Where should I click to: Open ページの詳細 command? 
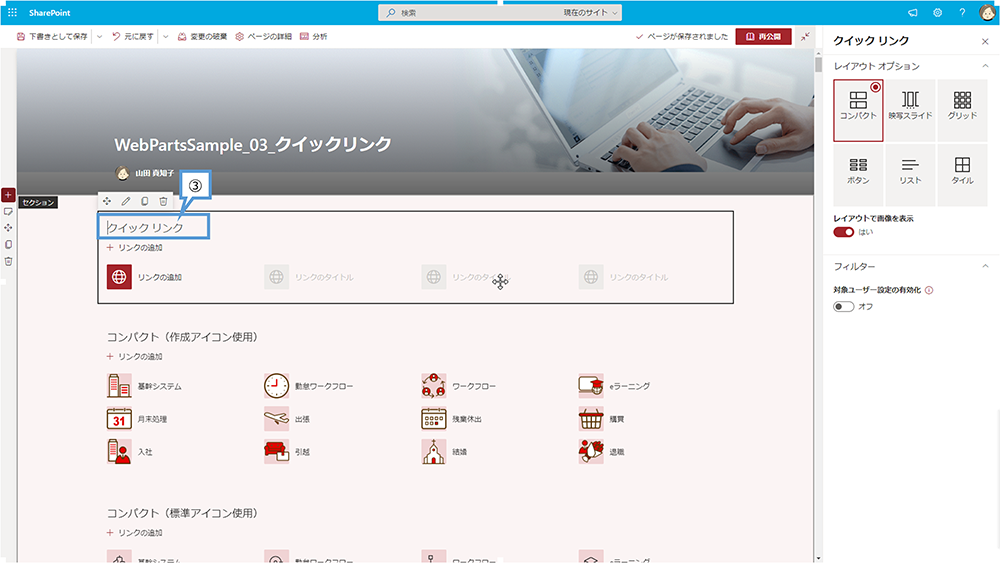click(263, 36)
